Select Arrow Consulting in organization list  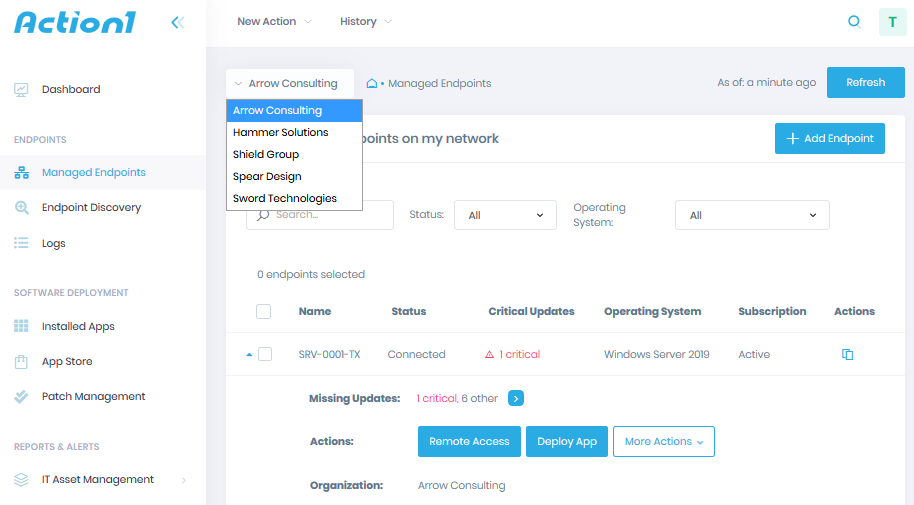click(x=294, y=111)
